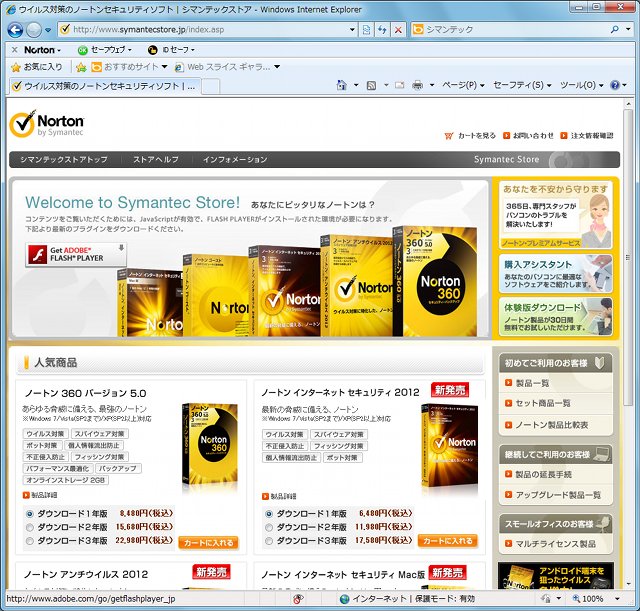The width and height of the screenshot is (640, 611).
Task: Click the address bar URL field
Action: tap(204, 29)
